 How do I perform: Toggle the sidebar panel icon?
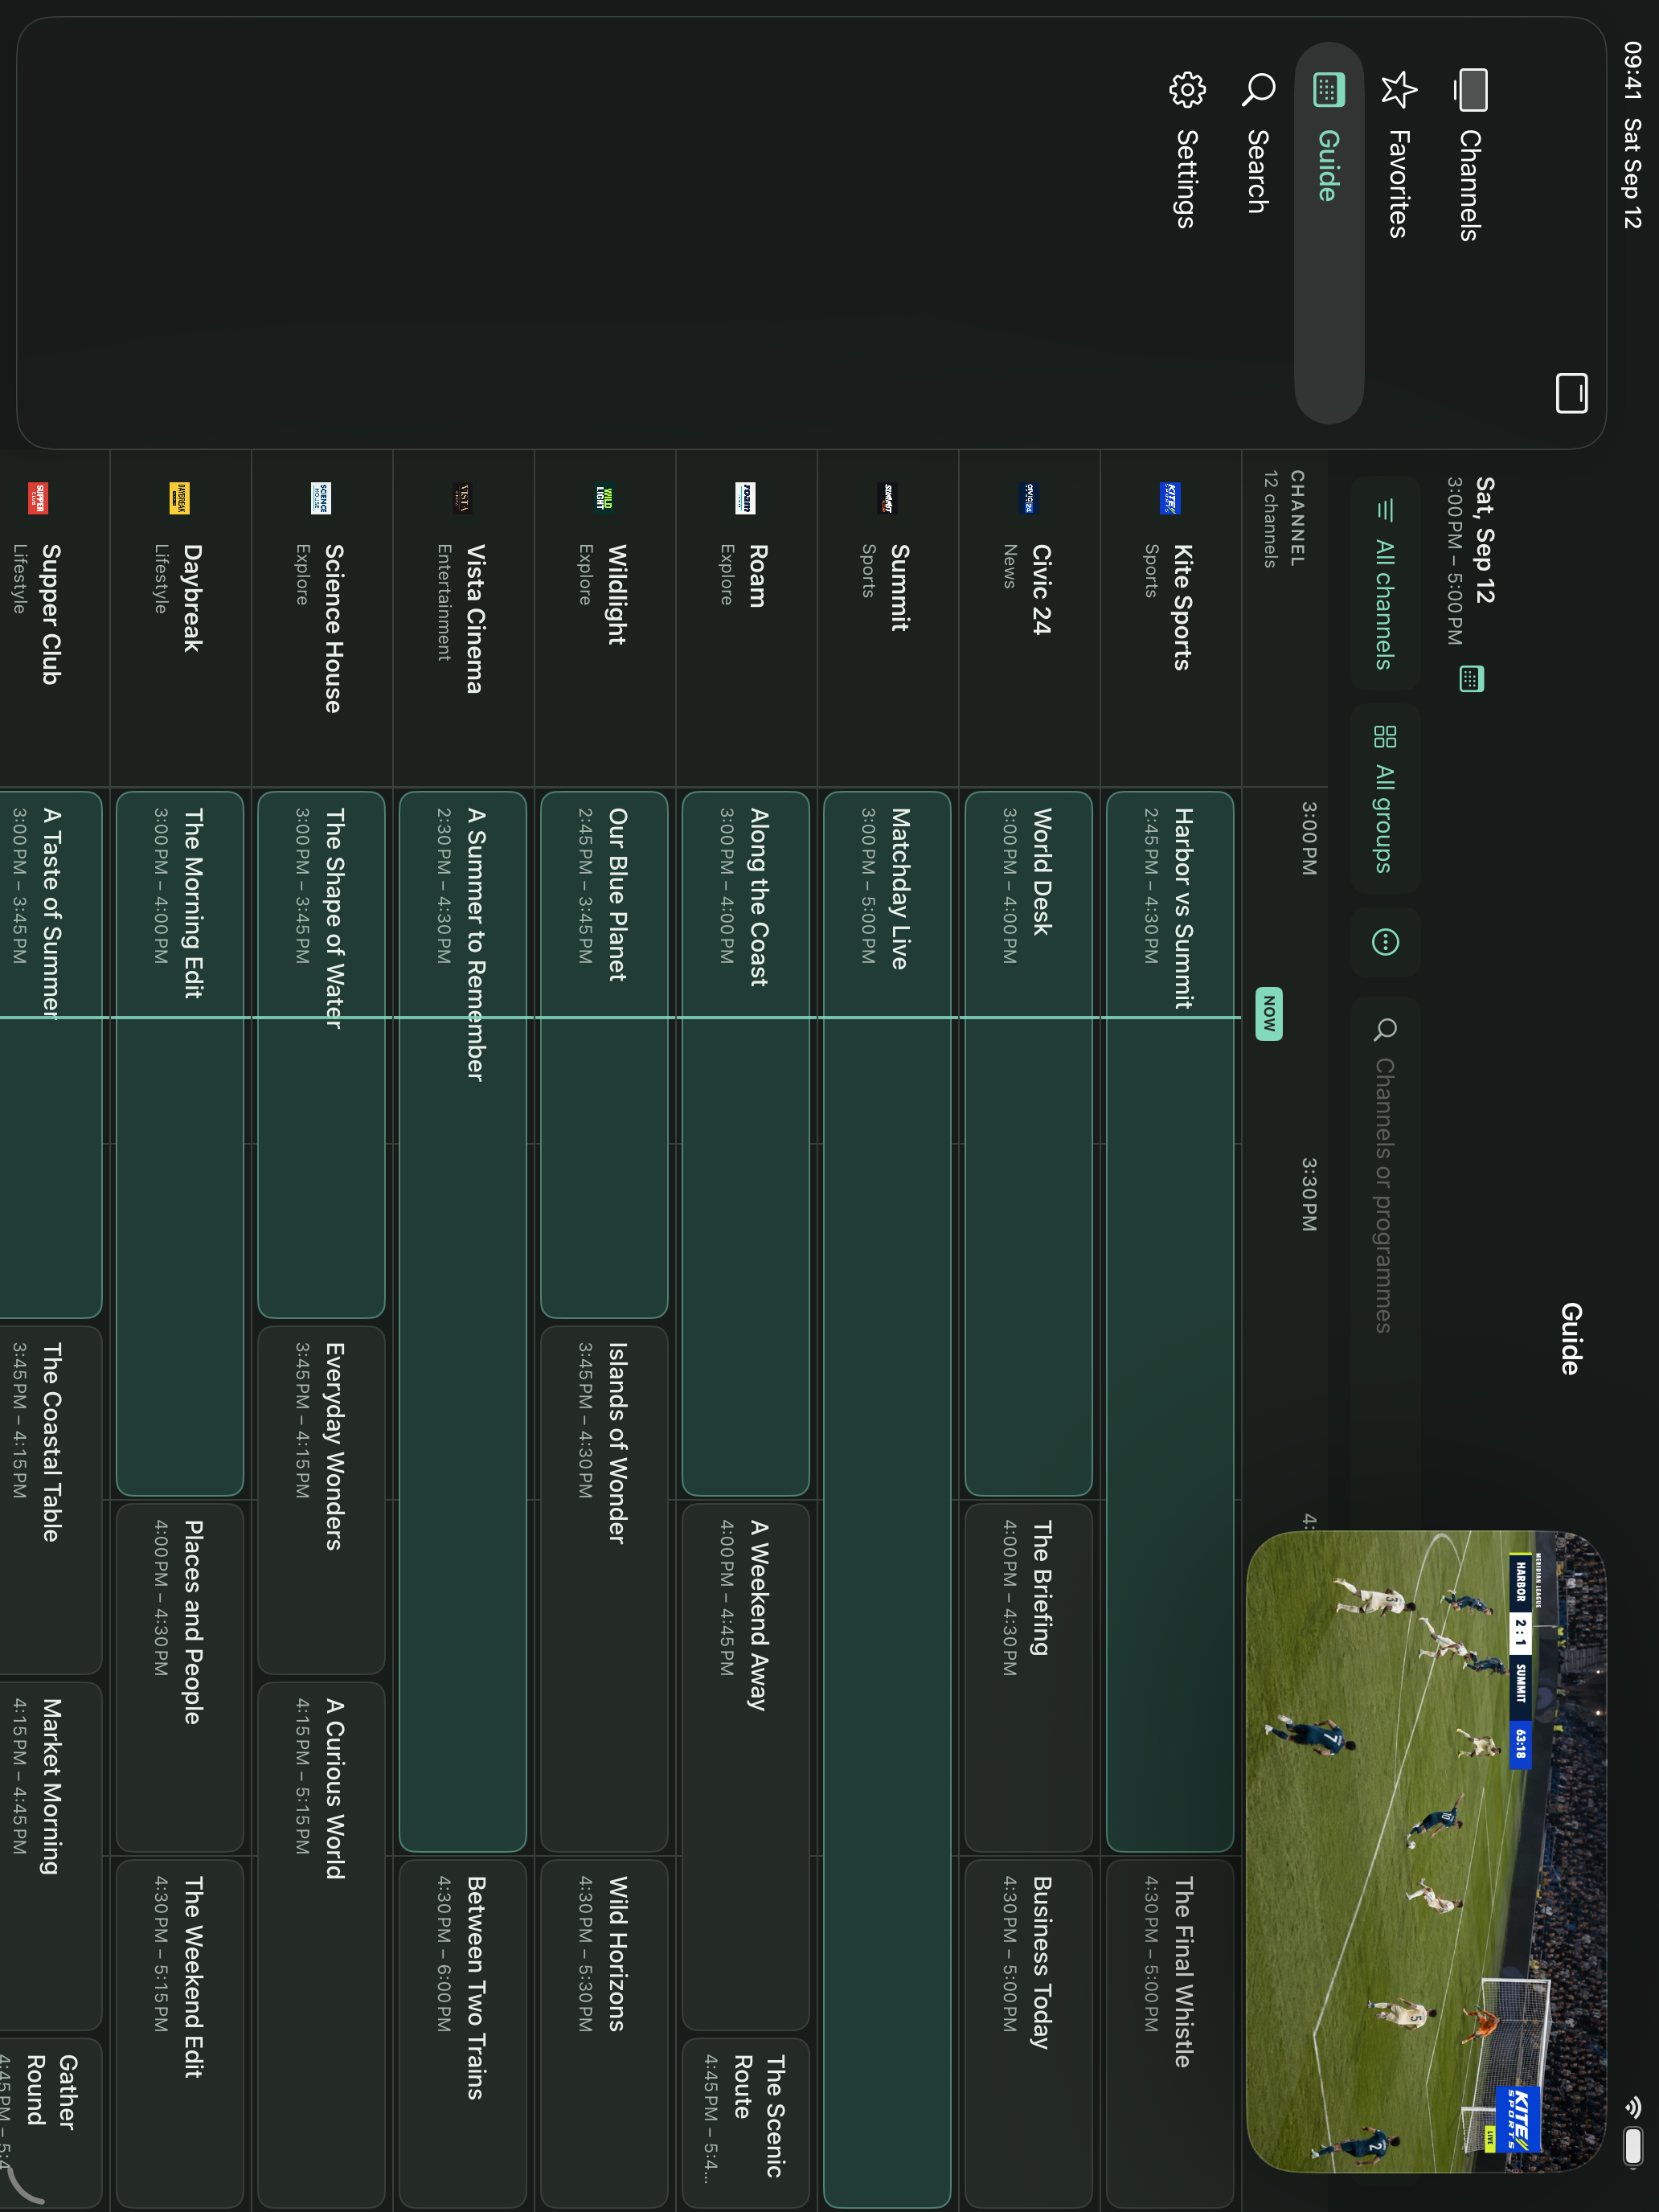point(1571,393)
